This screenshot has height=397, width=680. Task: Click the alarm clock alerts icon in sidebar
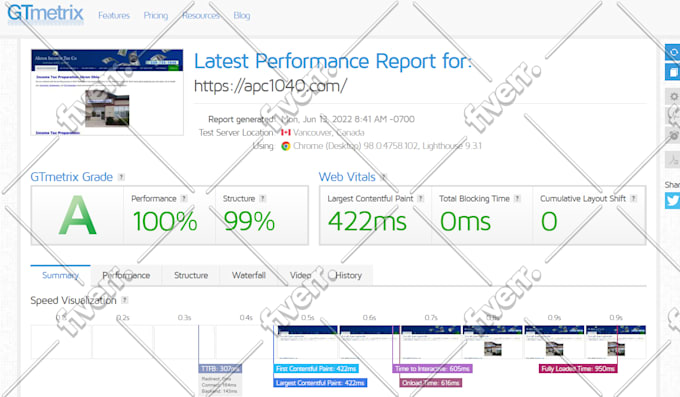673,135
